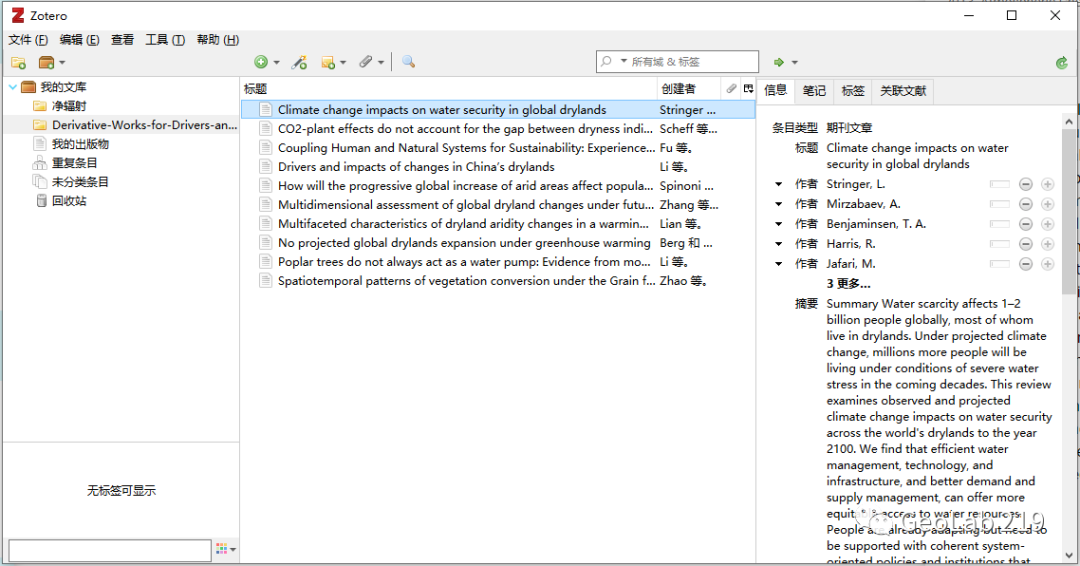Open the 工具 (T) menu

pyautogui.click(x=165, y=40)
